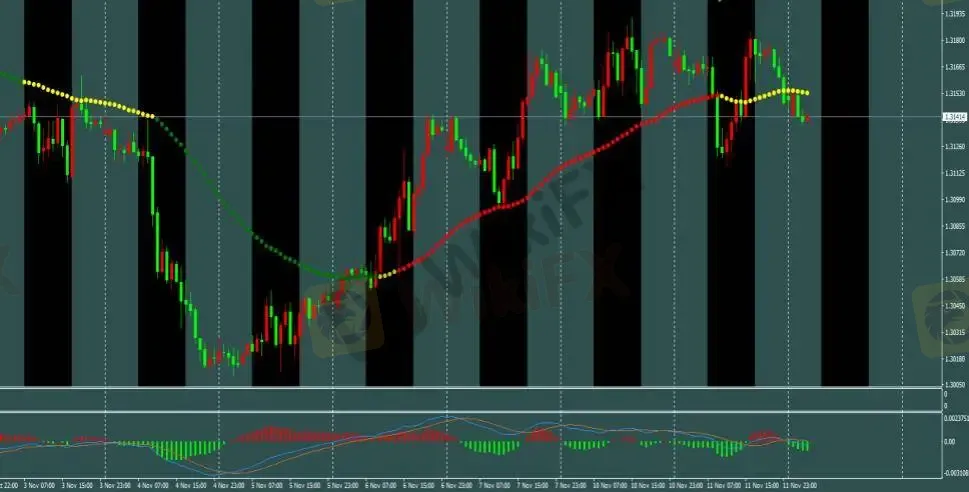Click the 10 Nov 07:00 time label
Image resolution: width=969 pixels, height=492 pixels.
point(611,485)
